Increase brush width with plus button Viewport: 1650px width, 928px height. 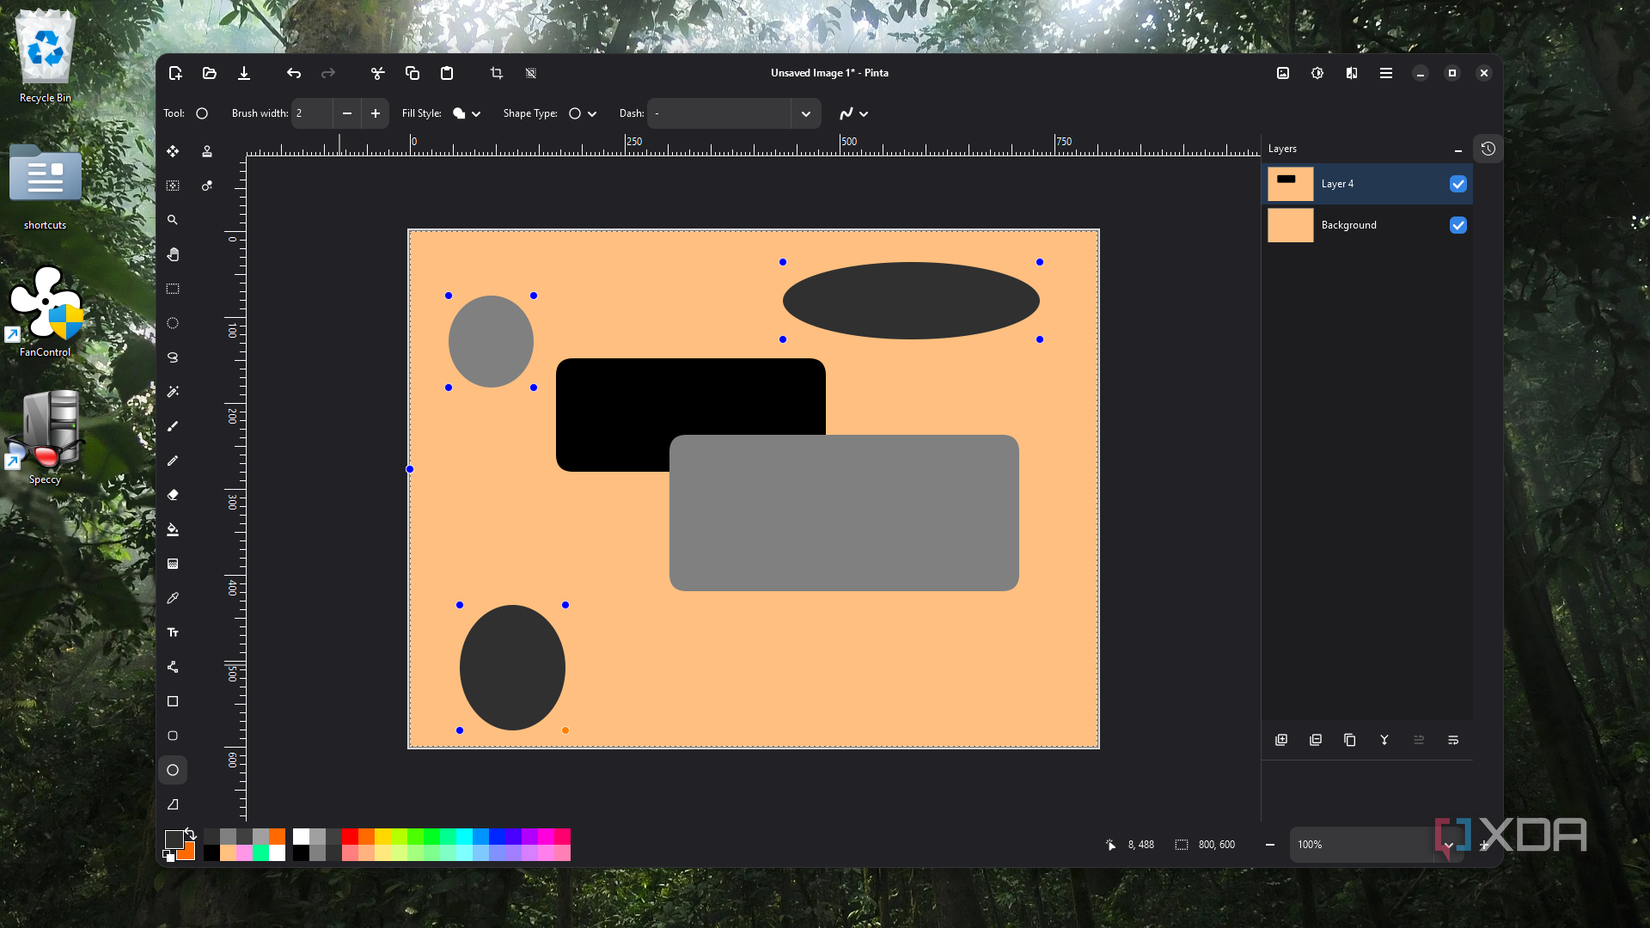[375, 114]
